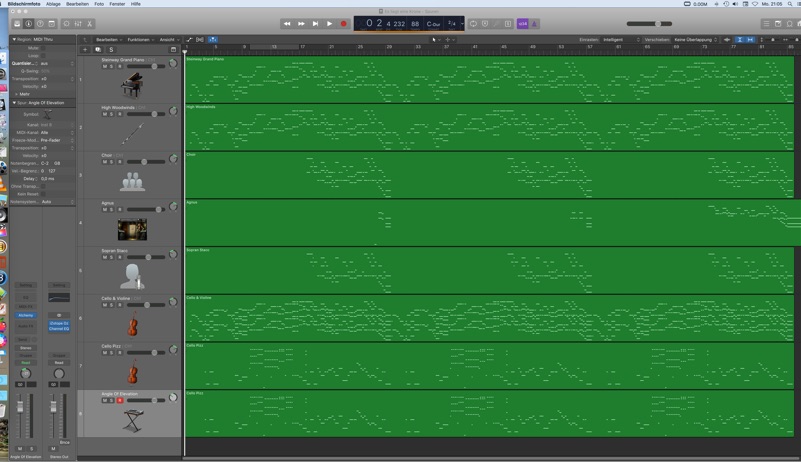This screenshot has width=801, height=462.
Task: Open the Library panel button
Action: click(x=17, y=24)
